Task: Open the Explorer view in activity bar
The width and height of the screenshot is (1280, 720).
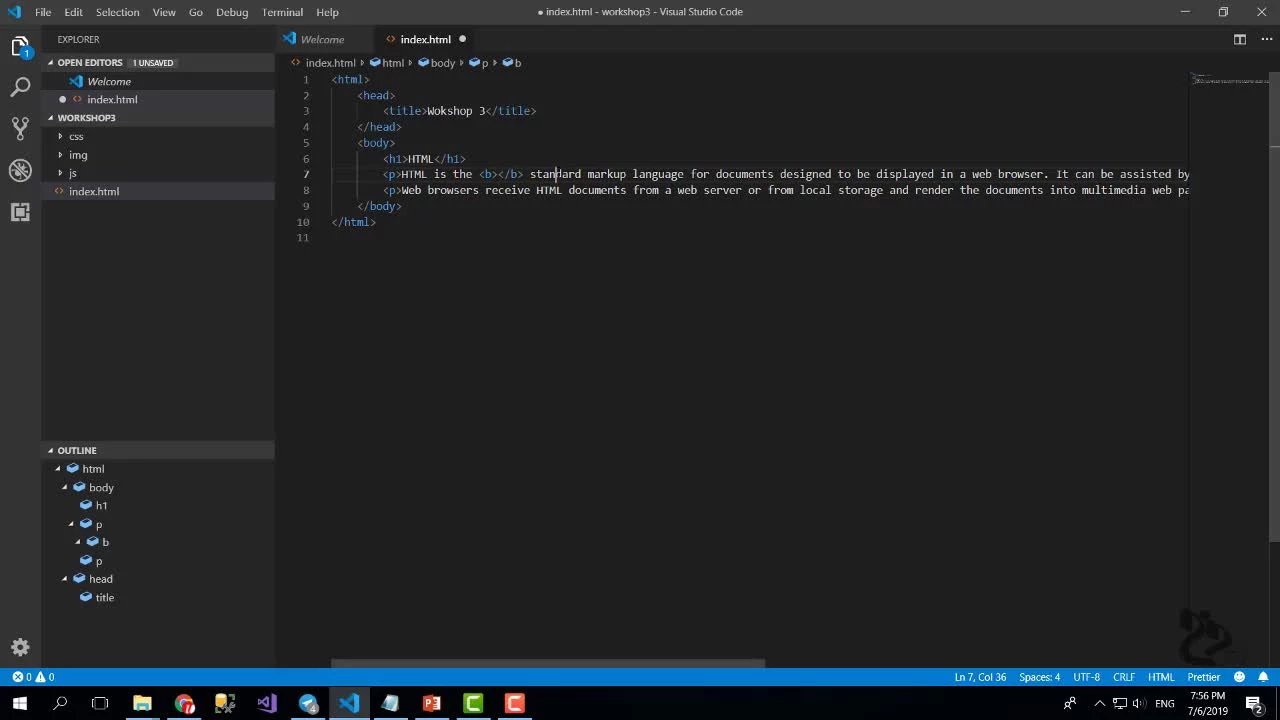Action: tap(20, 47)
